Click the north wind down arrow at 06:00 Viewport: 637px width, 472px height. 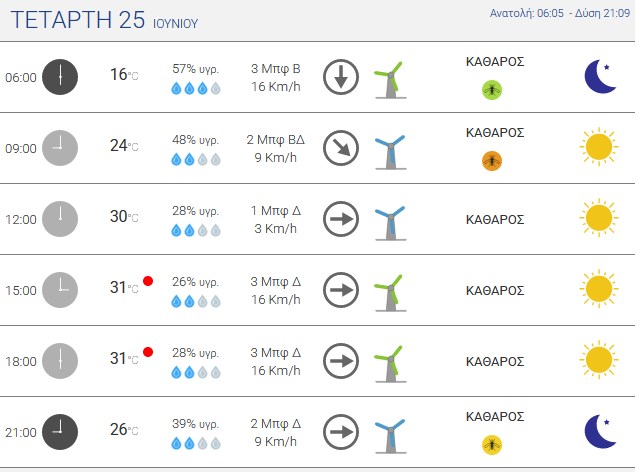coord(341,77)
